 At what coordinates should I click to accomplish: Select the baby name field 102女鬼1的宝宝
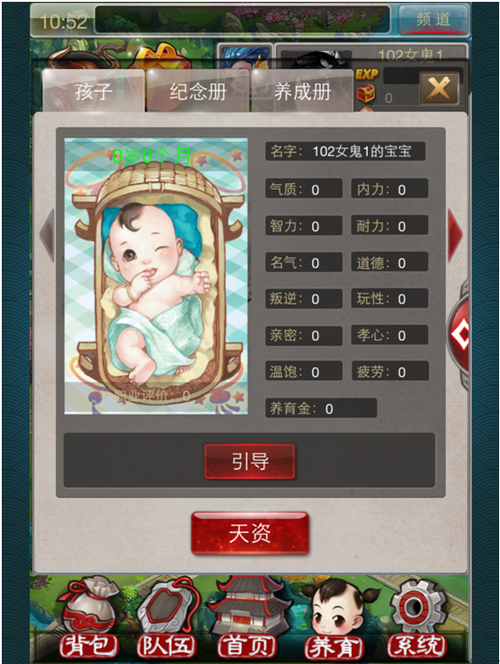pos(345,151)
